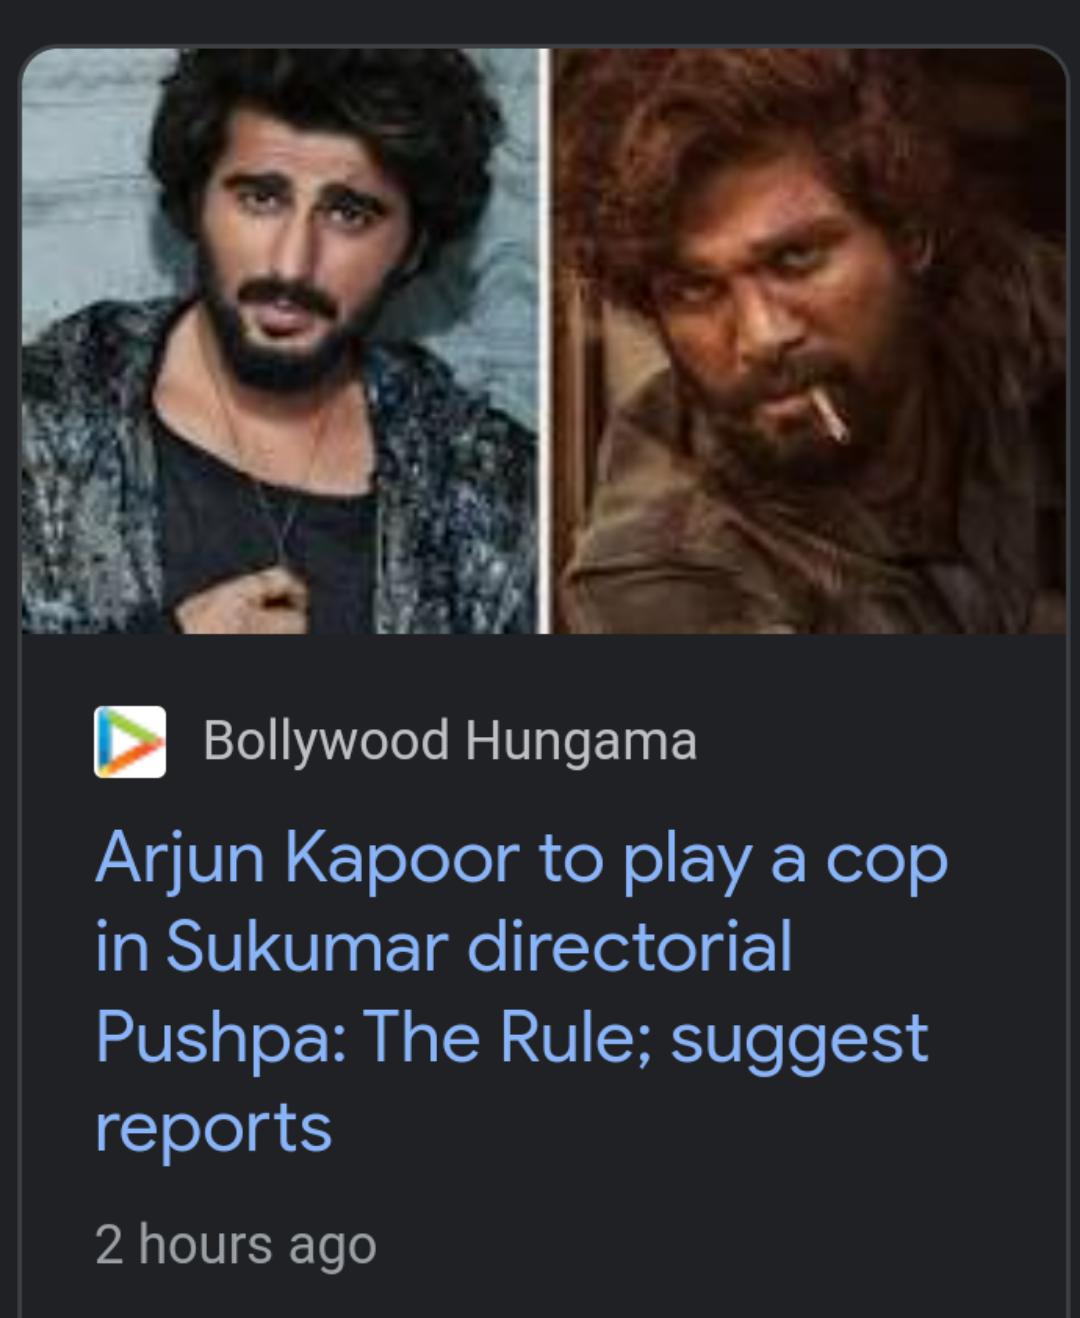Viewport: 1080px width, 1318px height.
Task: Click the word 'reports' ending the headline
Action: click(x=213, y=1128)
